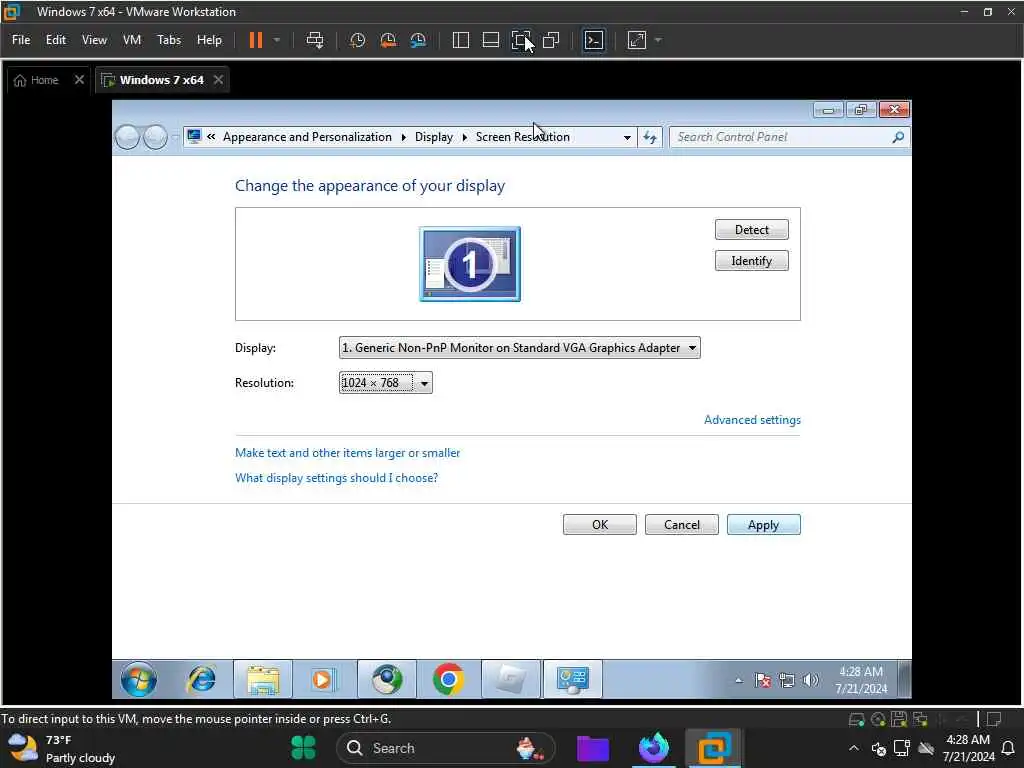This screenshot has height=768, width=1024.
Task: Open the Resolution 1024 × 768 dropdown
Action: 385,383
